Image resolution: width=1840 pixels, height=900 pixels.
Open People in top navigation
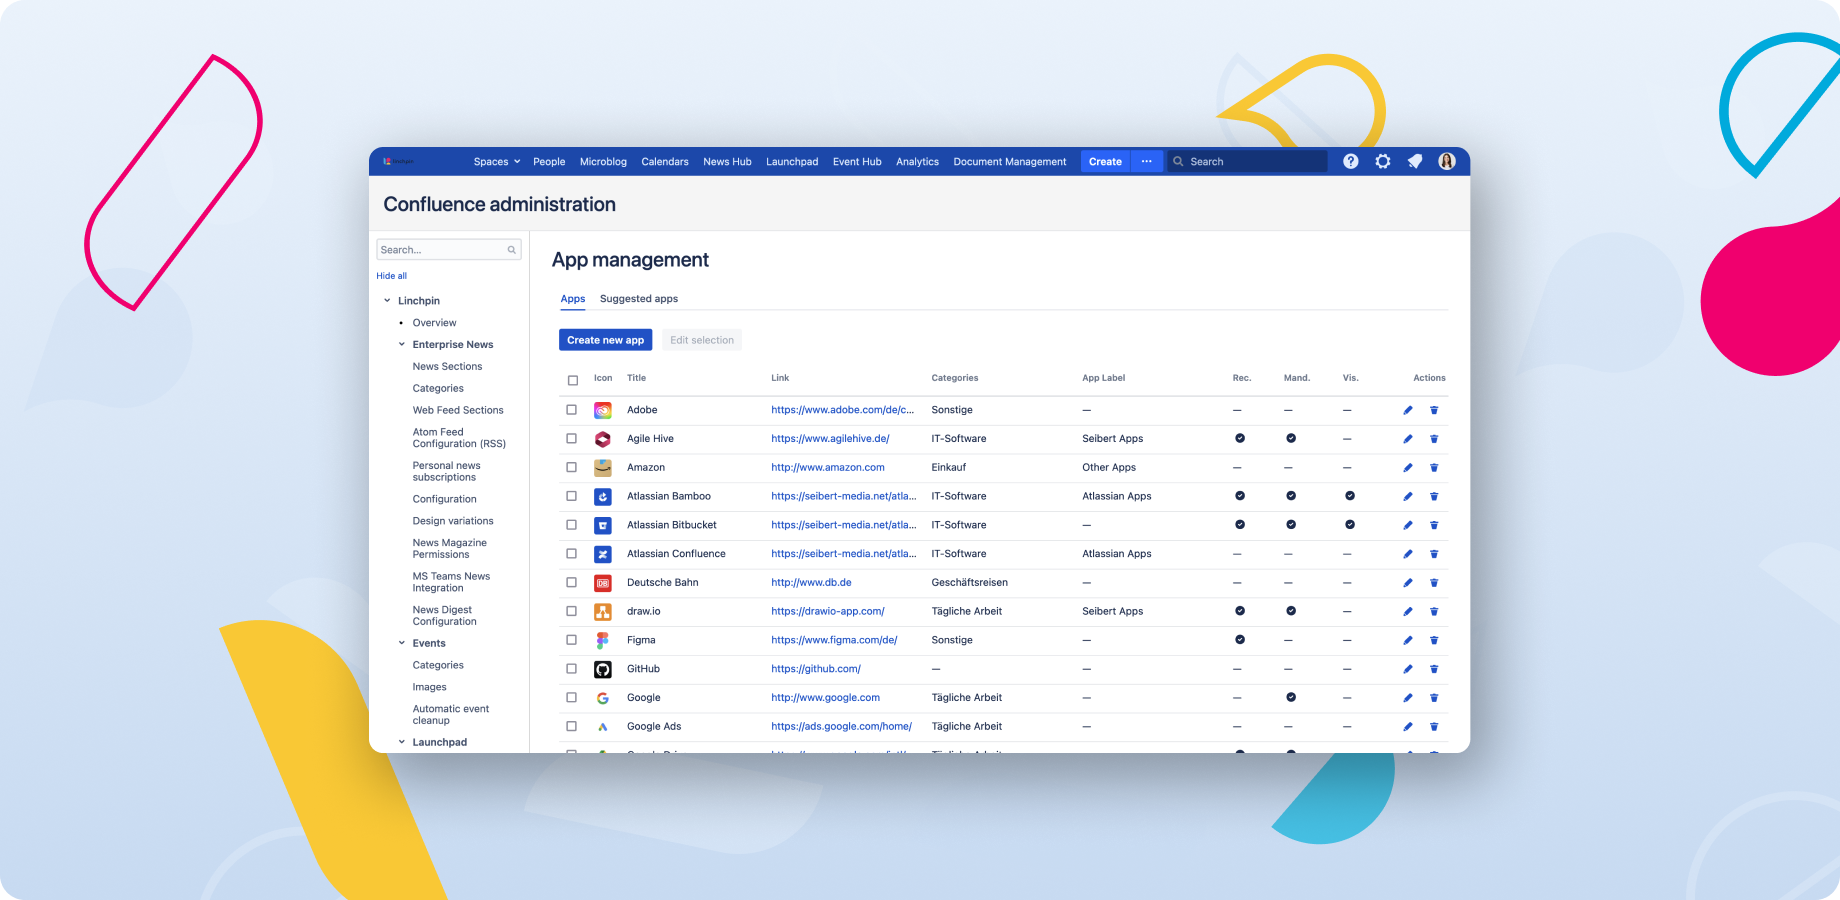[549, 162]
